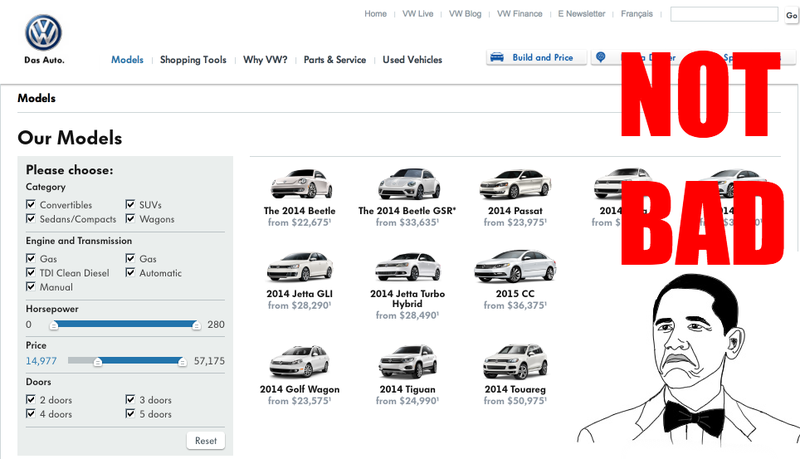Open the Parts & Service menu
Image resolution: width=800 pixels, height=459 pixels.
point(335,60)
